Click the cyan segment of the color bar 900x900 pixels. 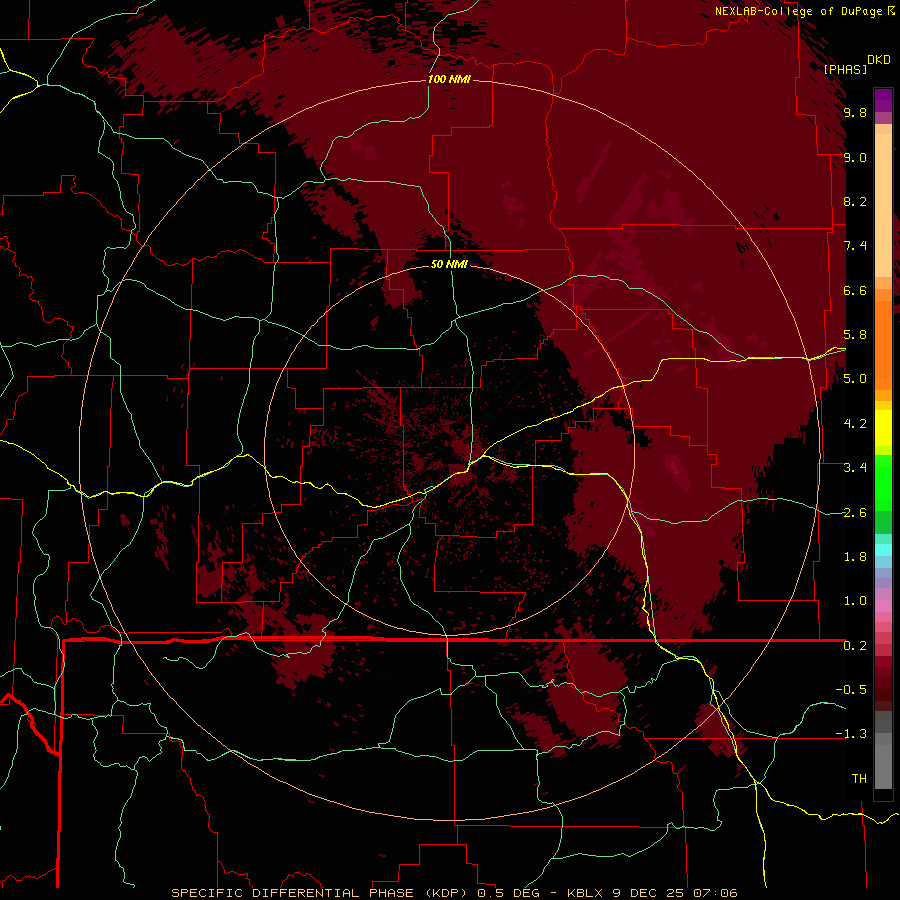(883, 550)
